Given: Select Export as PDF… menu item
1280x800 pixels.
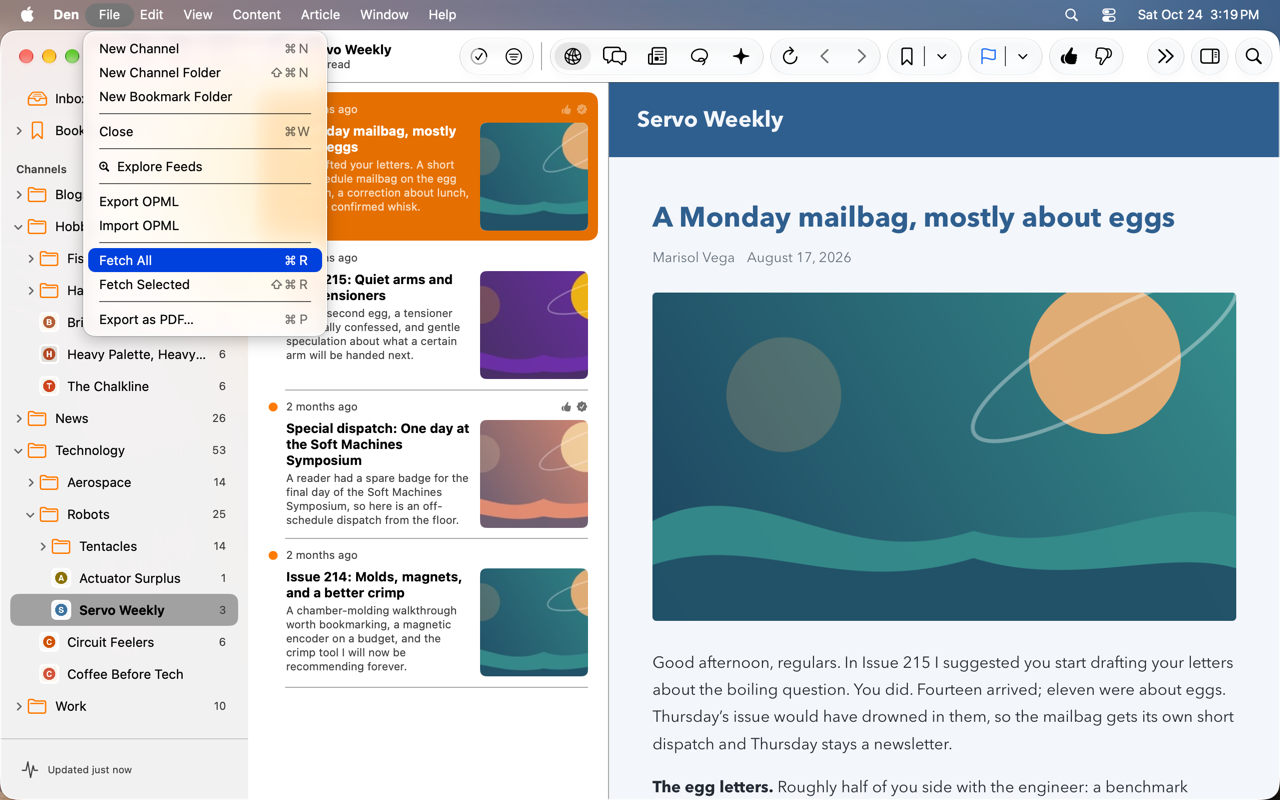Looking at the screenshot, I should (204, 319).
